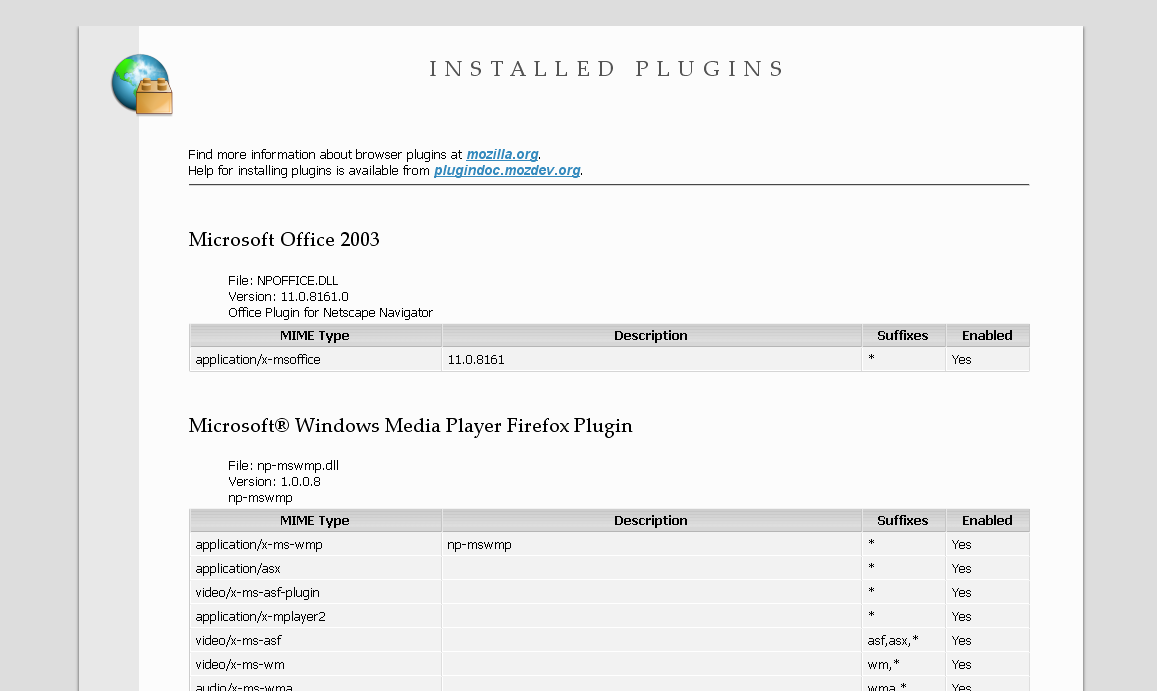Click the Yes cell in the application/x-msoffice row

(x=987, y=360)
